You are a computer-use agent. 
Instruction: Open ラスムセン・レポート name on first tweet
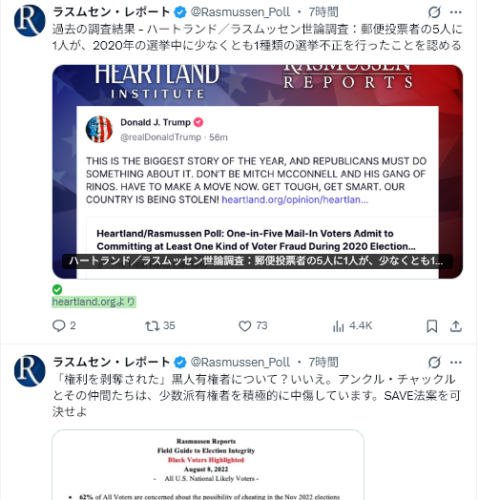click(x=112, y=12)
